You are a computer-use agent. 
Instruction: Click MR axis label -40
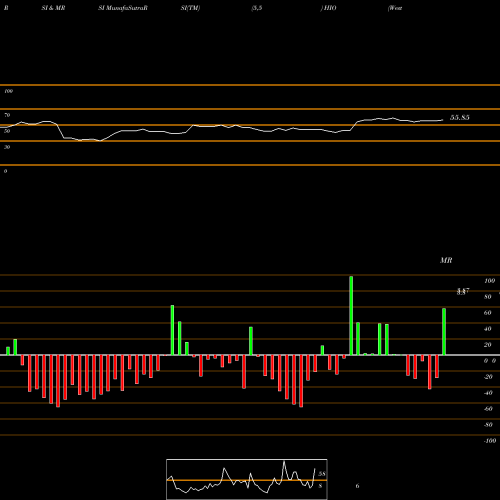pyautogui.click(x=488, y=393)
